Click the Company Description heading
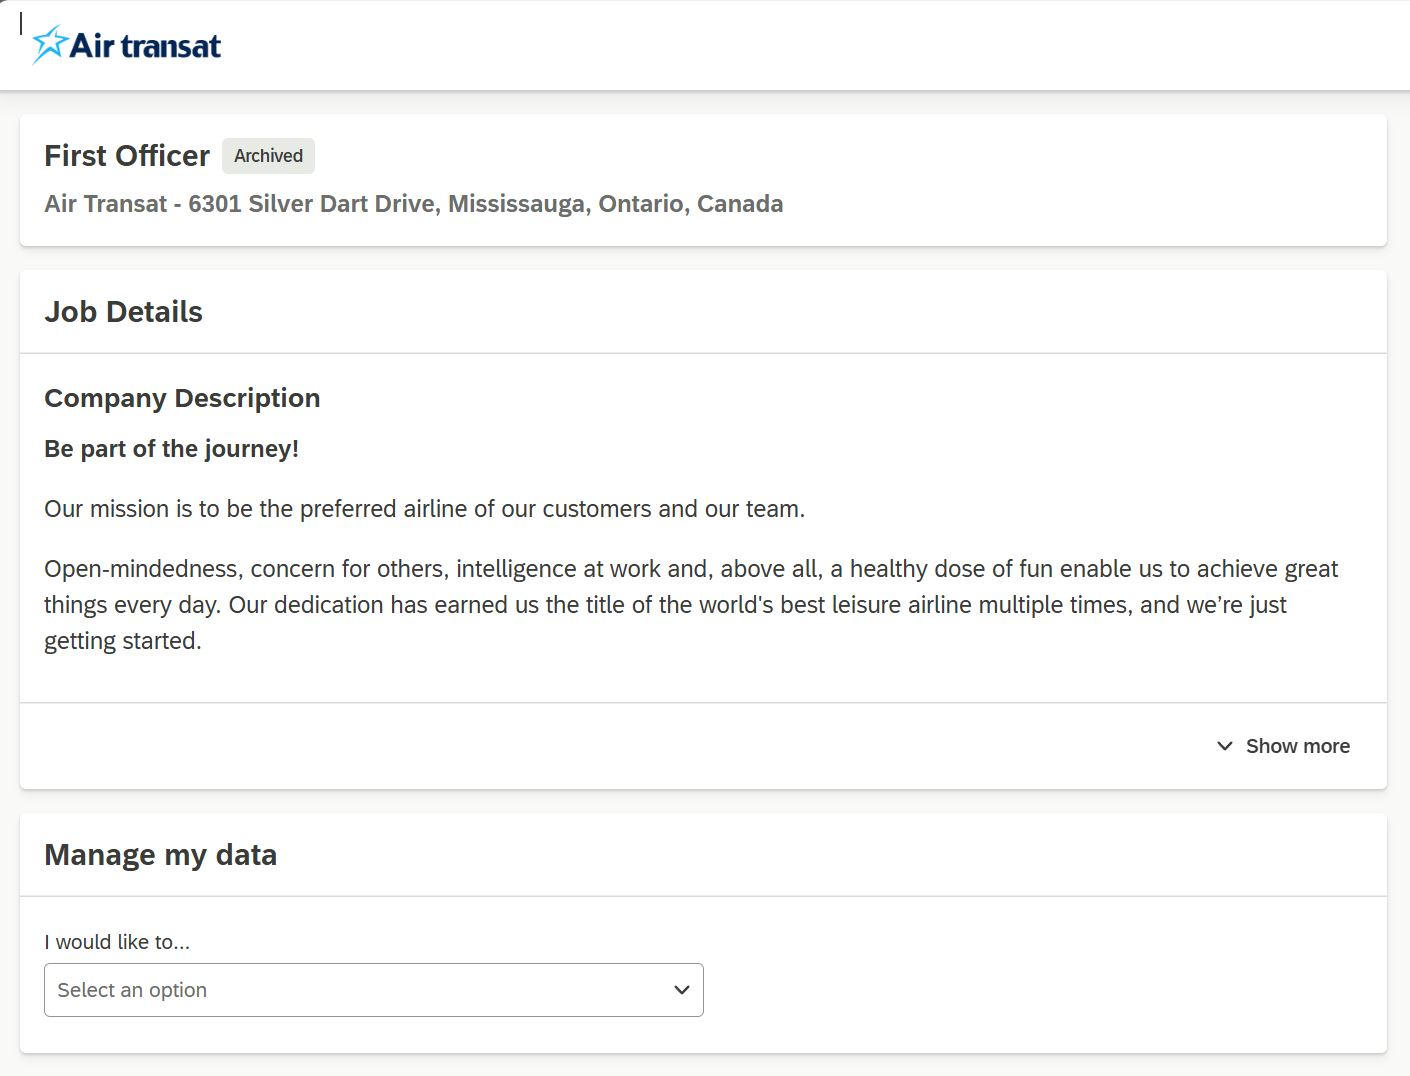 pos(182,398)
